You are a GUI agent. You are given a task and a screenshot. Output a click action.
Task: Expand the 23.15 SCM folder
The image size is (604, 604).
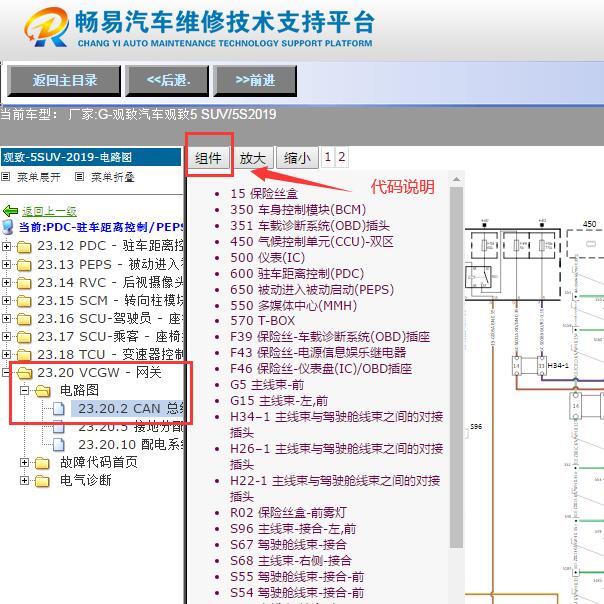[6, 300]
